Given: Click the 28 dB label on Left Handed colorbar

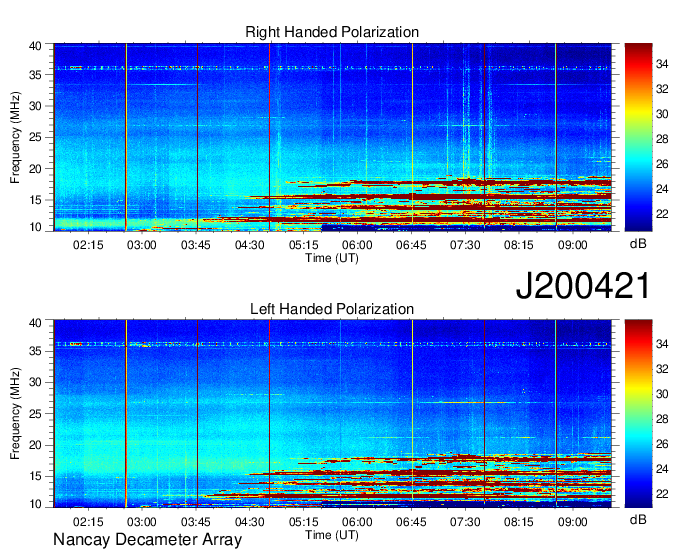Looking at the screenshot, I should [662, 419].
